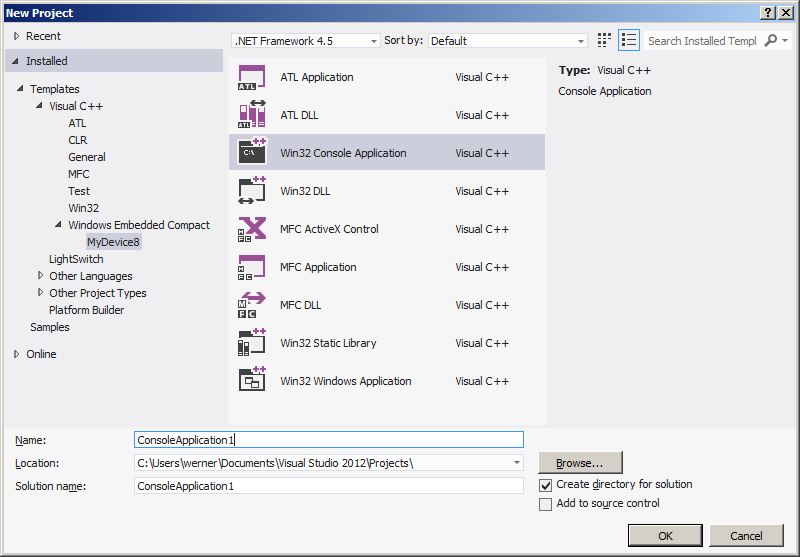Click the Win32 Windows Application icon
This screenshot has height=557, width=800.
click(252, 381)
